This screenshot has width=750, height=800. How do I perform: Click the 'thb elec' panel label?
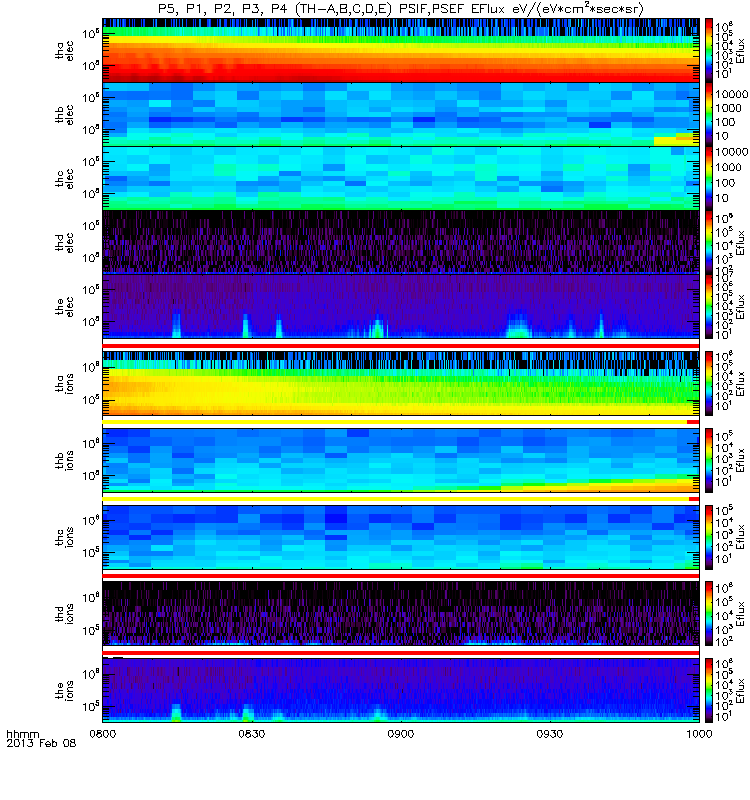click(x=64, y=114)
